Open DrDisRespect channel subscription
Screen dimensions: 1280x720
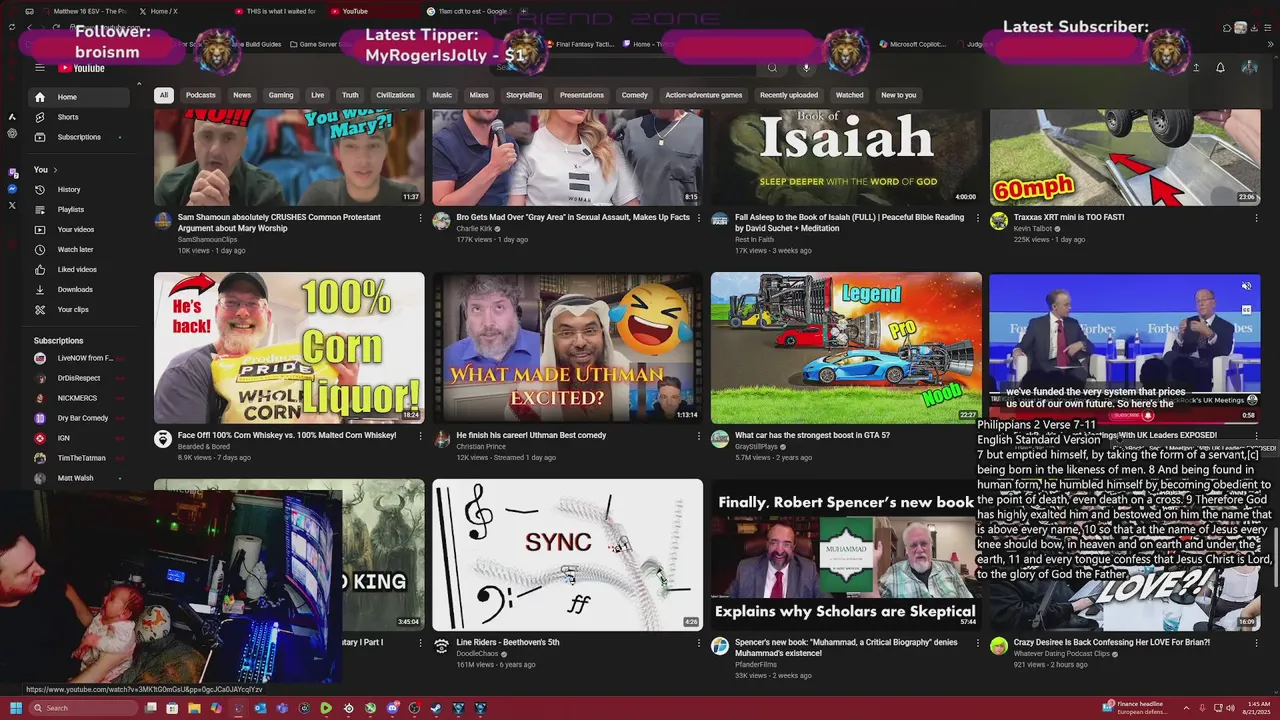(x=79, y=378)
